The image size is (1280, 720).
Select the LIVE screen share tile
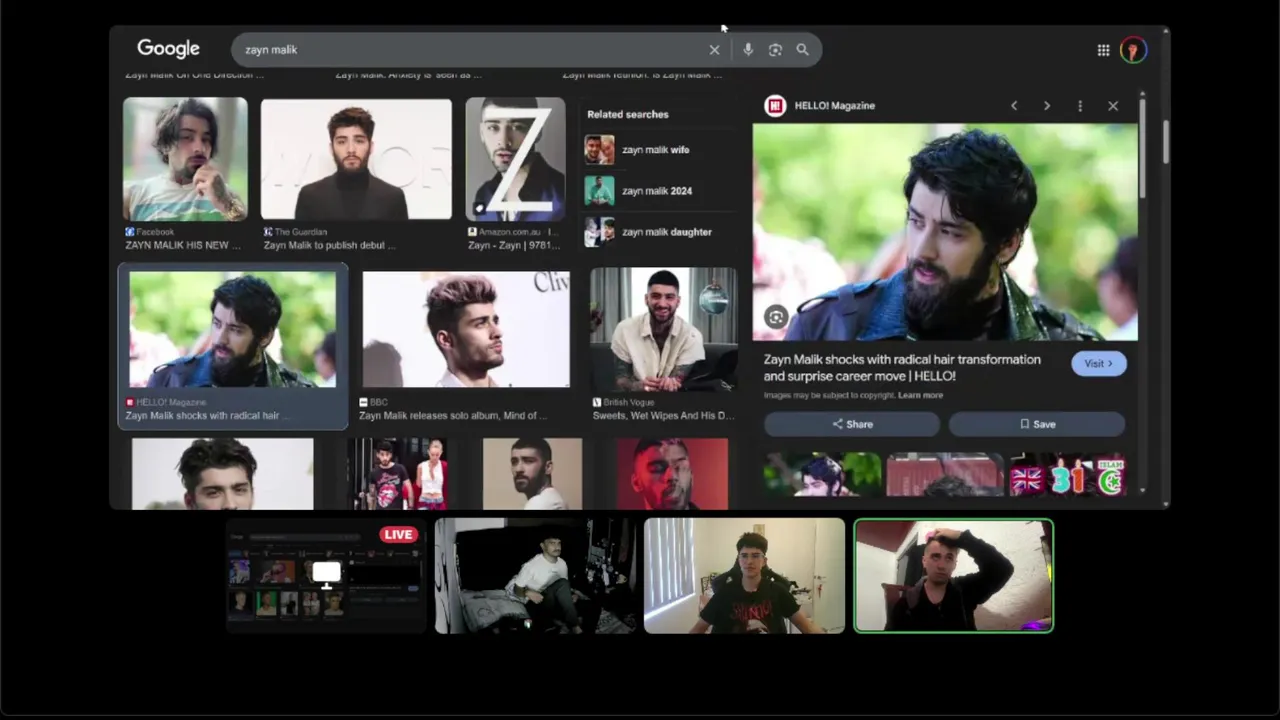pyautogui.click(x=326, y=575)
